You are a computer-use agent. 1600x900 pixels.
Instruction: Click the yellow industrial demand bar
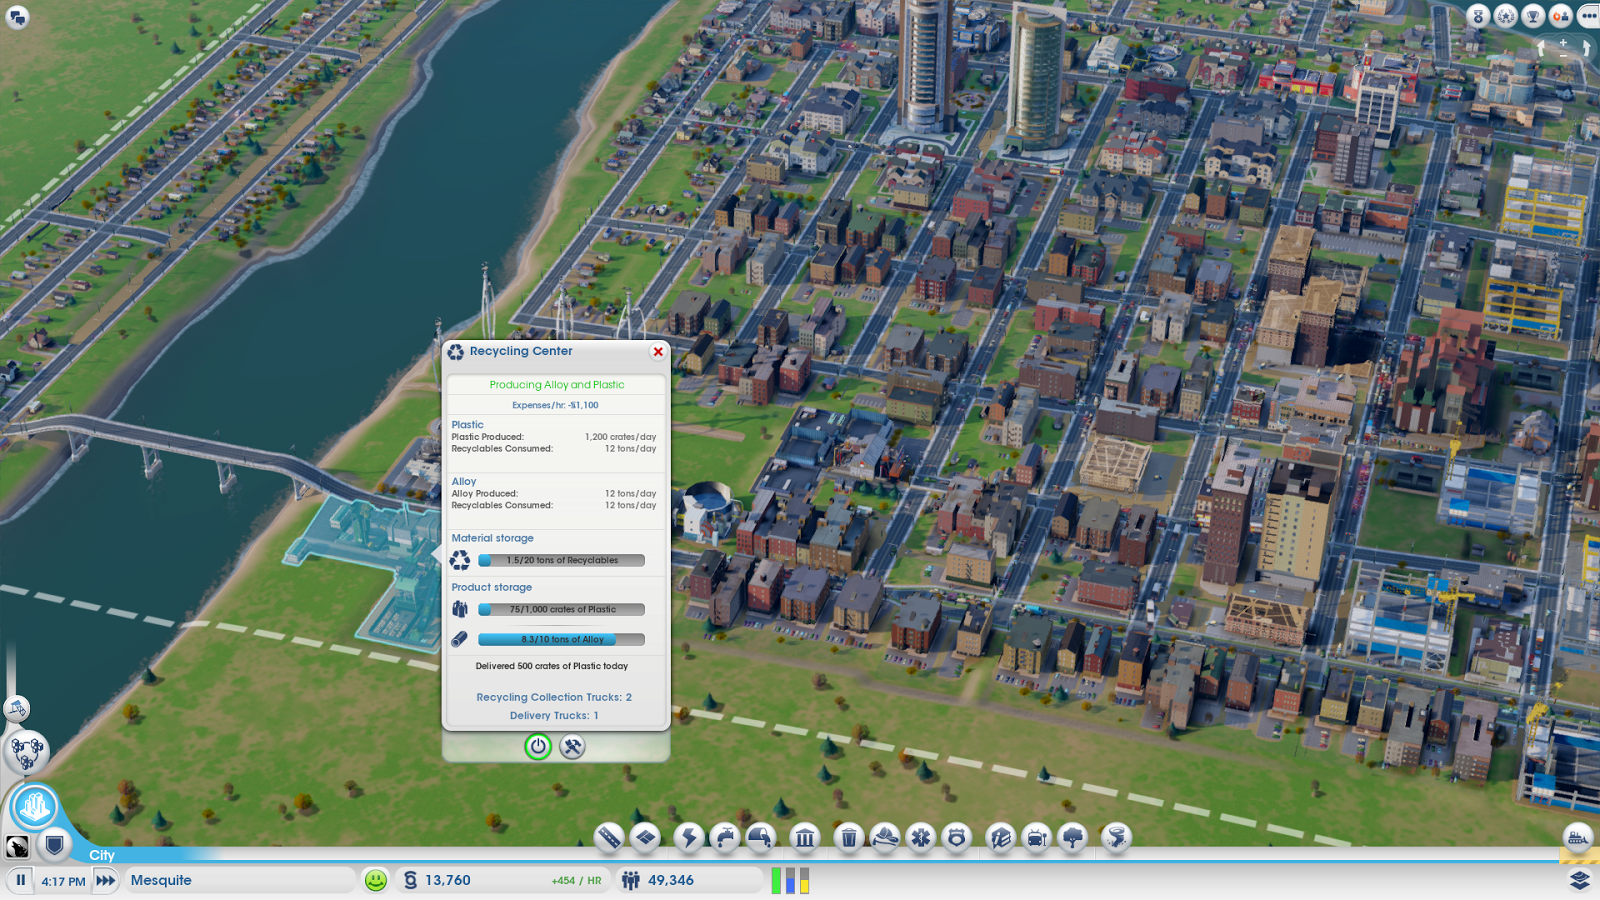coord(804,880)
